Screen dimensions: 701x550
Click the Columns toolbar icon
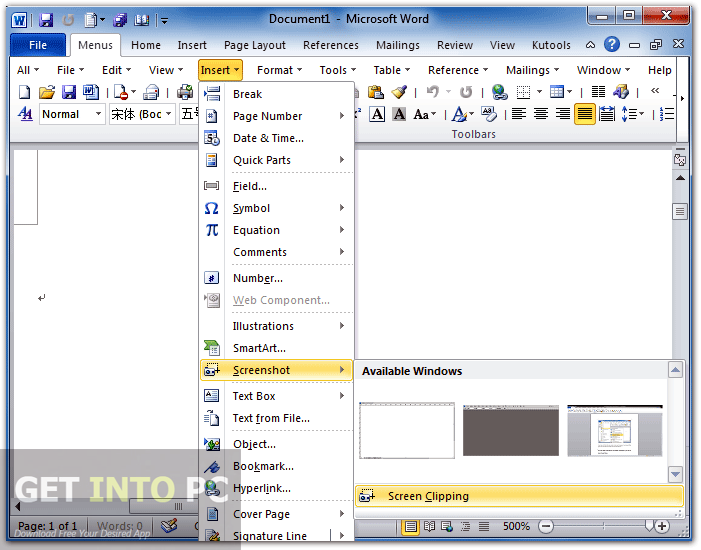(598, 93)
